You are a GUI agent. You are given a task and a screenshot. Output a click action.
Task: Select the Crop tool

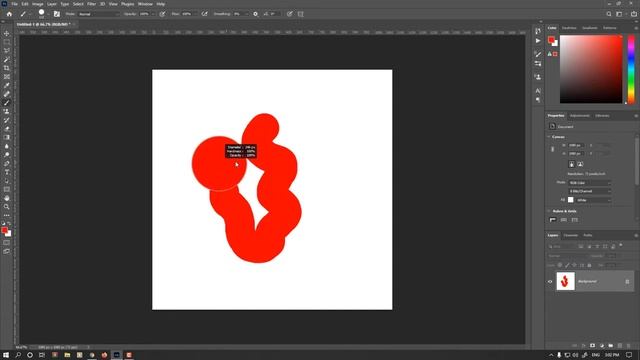click(7, 68)
